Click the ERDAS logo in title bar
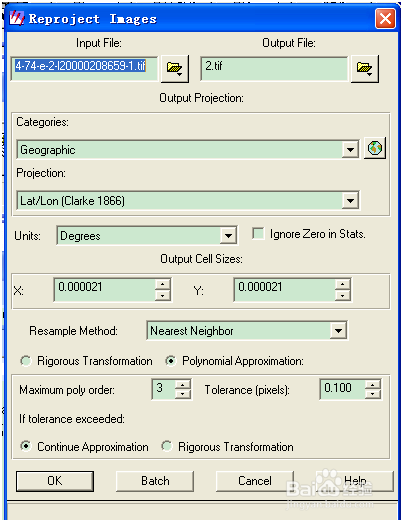This screenshot has width=403, height=522. 17,18
